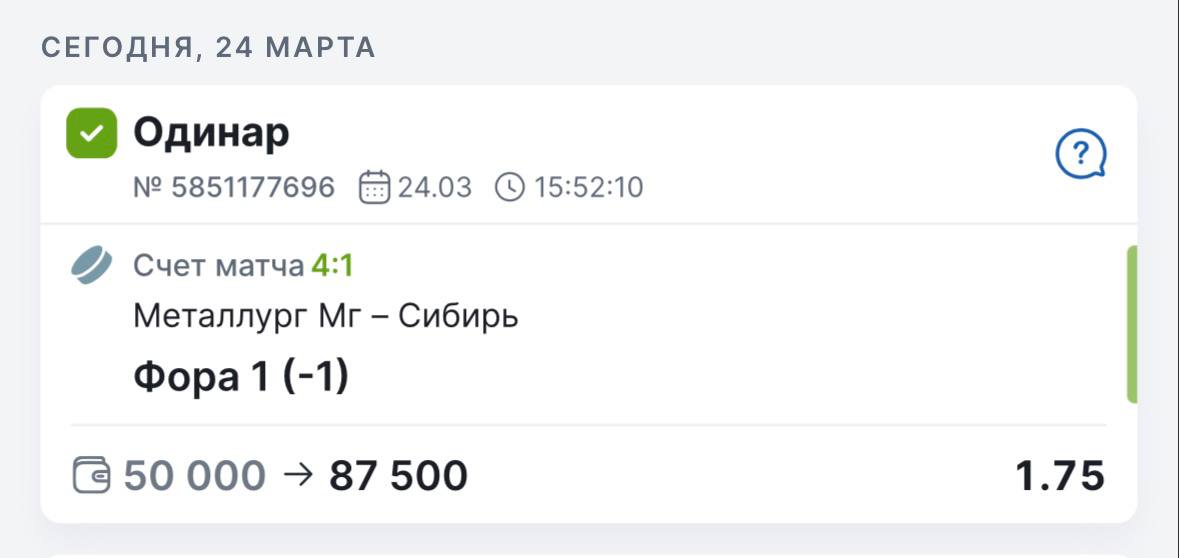1179x558 pixels.
Task: Click the "Счет матча" label
Action: click(218, 266)
